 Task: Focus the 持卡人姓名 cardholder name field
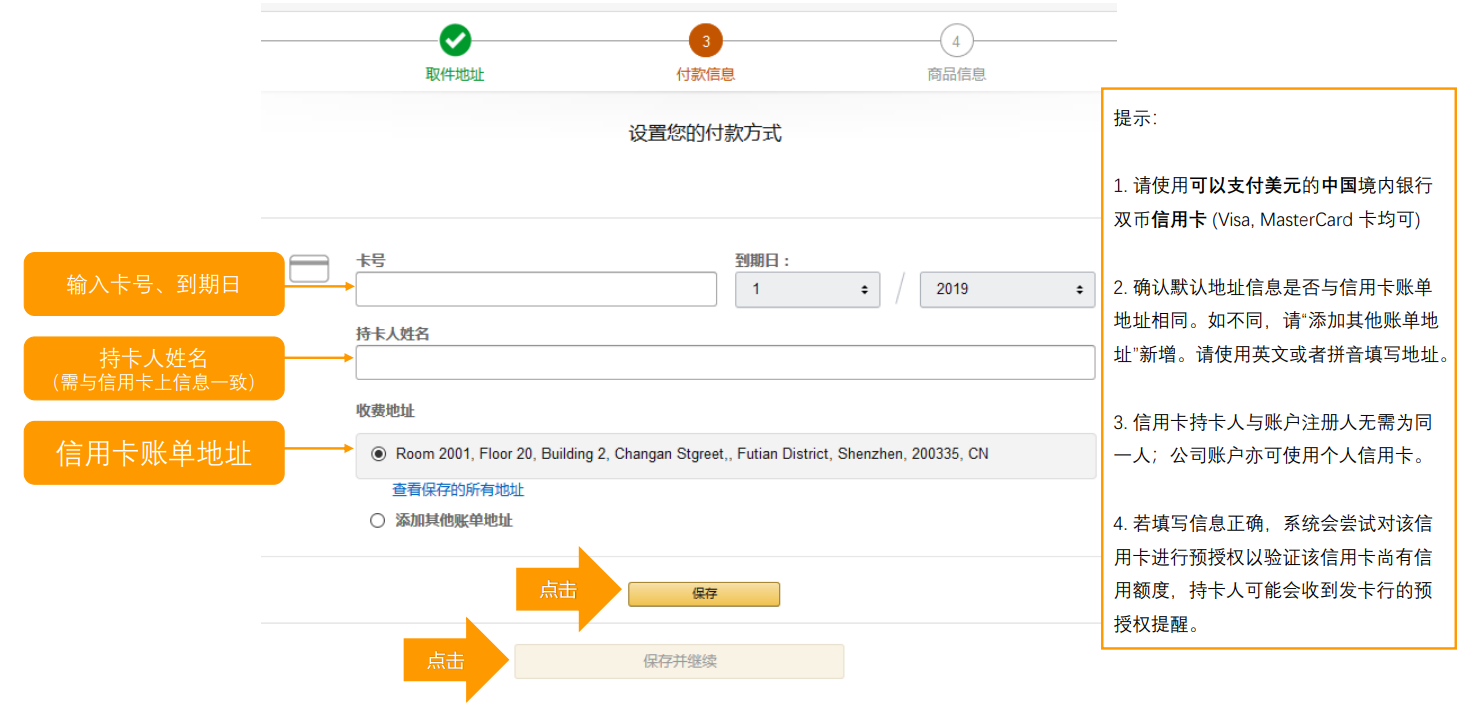pos(725,362)
